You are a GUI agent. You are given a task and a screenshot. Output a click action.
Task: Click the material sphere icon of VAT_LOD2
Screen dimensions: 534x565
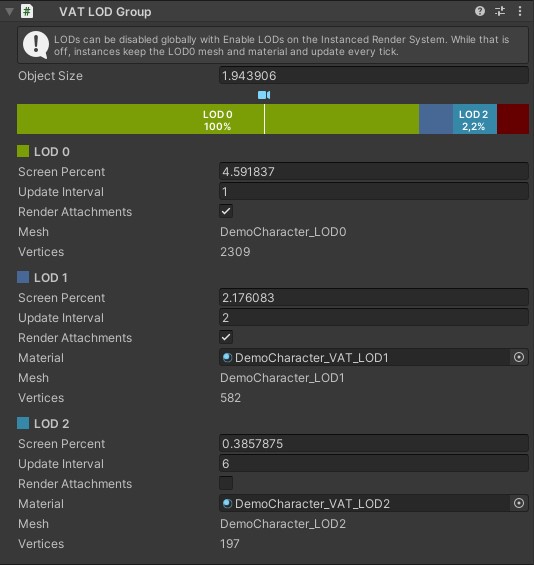[227, 503]
